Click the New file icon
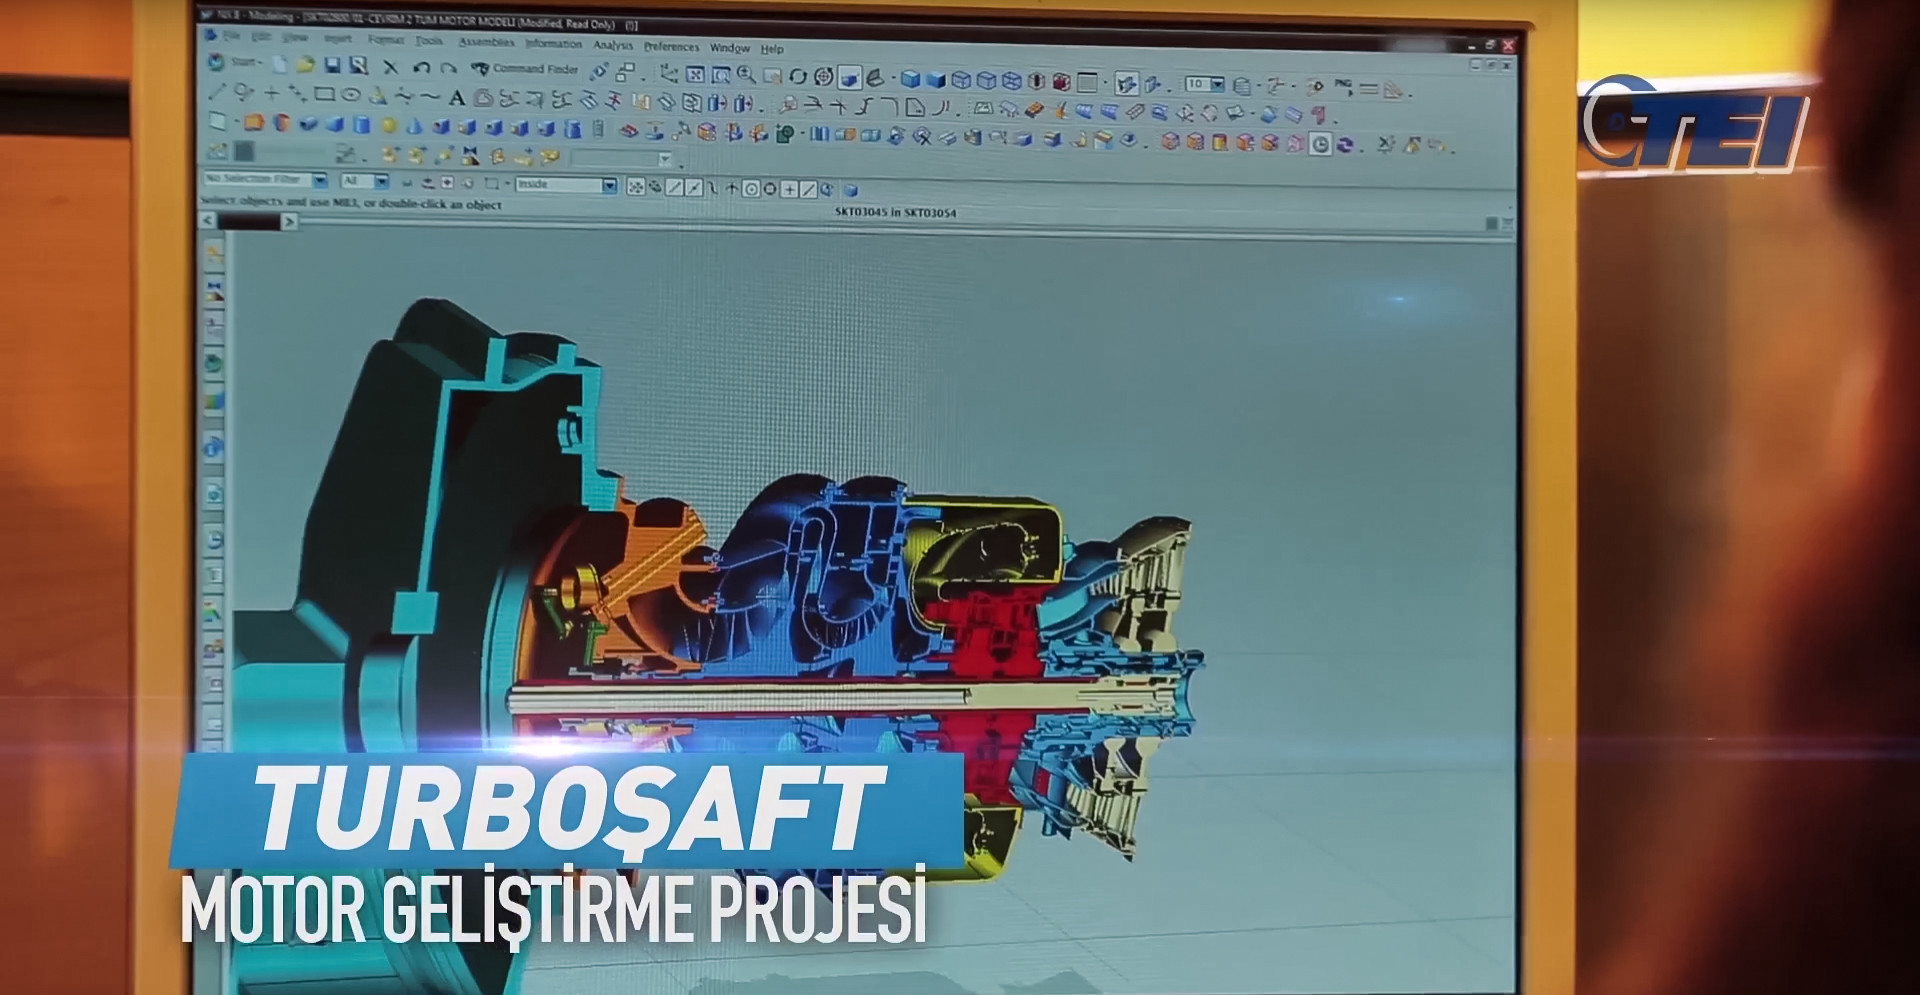This screenshot has height=995, width=1920. (280, 64)
